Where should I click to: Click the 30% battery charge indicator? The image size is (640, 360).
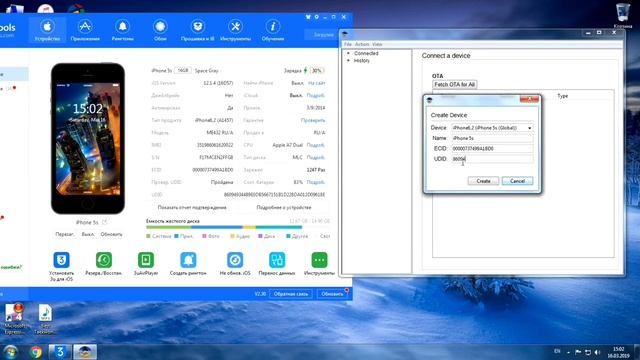pos(317,71)
